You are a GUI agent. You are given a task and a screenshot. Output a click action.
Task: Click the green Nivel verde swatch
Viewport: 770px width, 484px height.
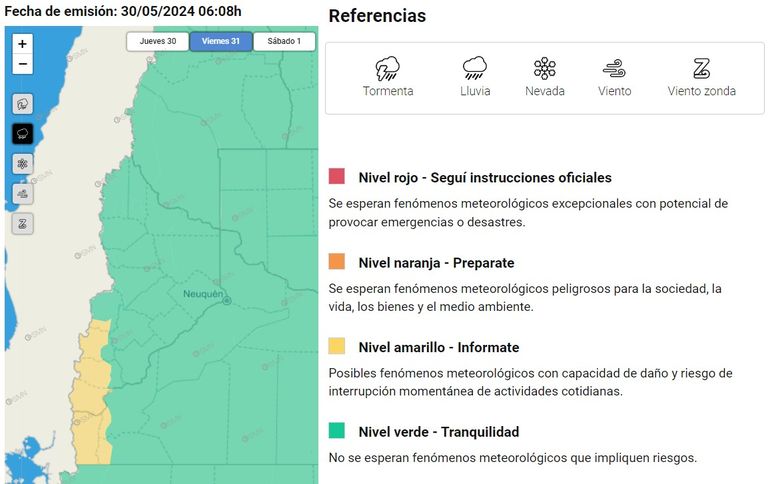(337, 431)
